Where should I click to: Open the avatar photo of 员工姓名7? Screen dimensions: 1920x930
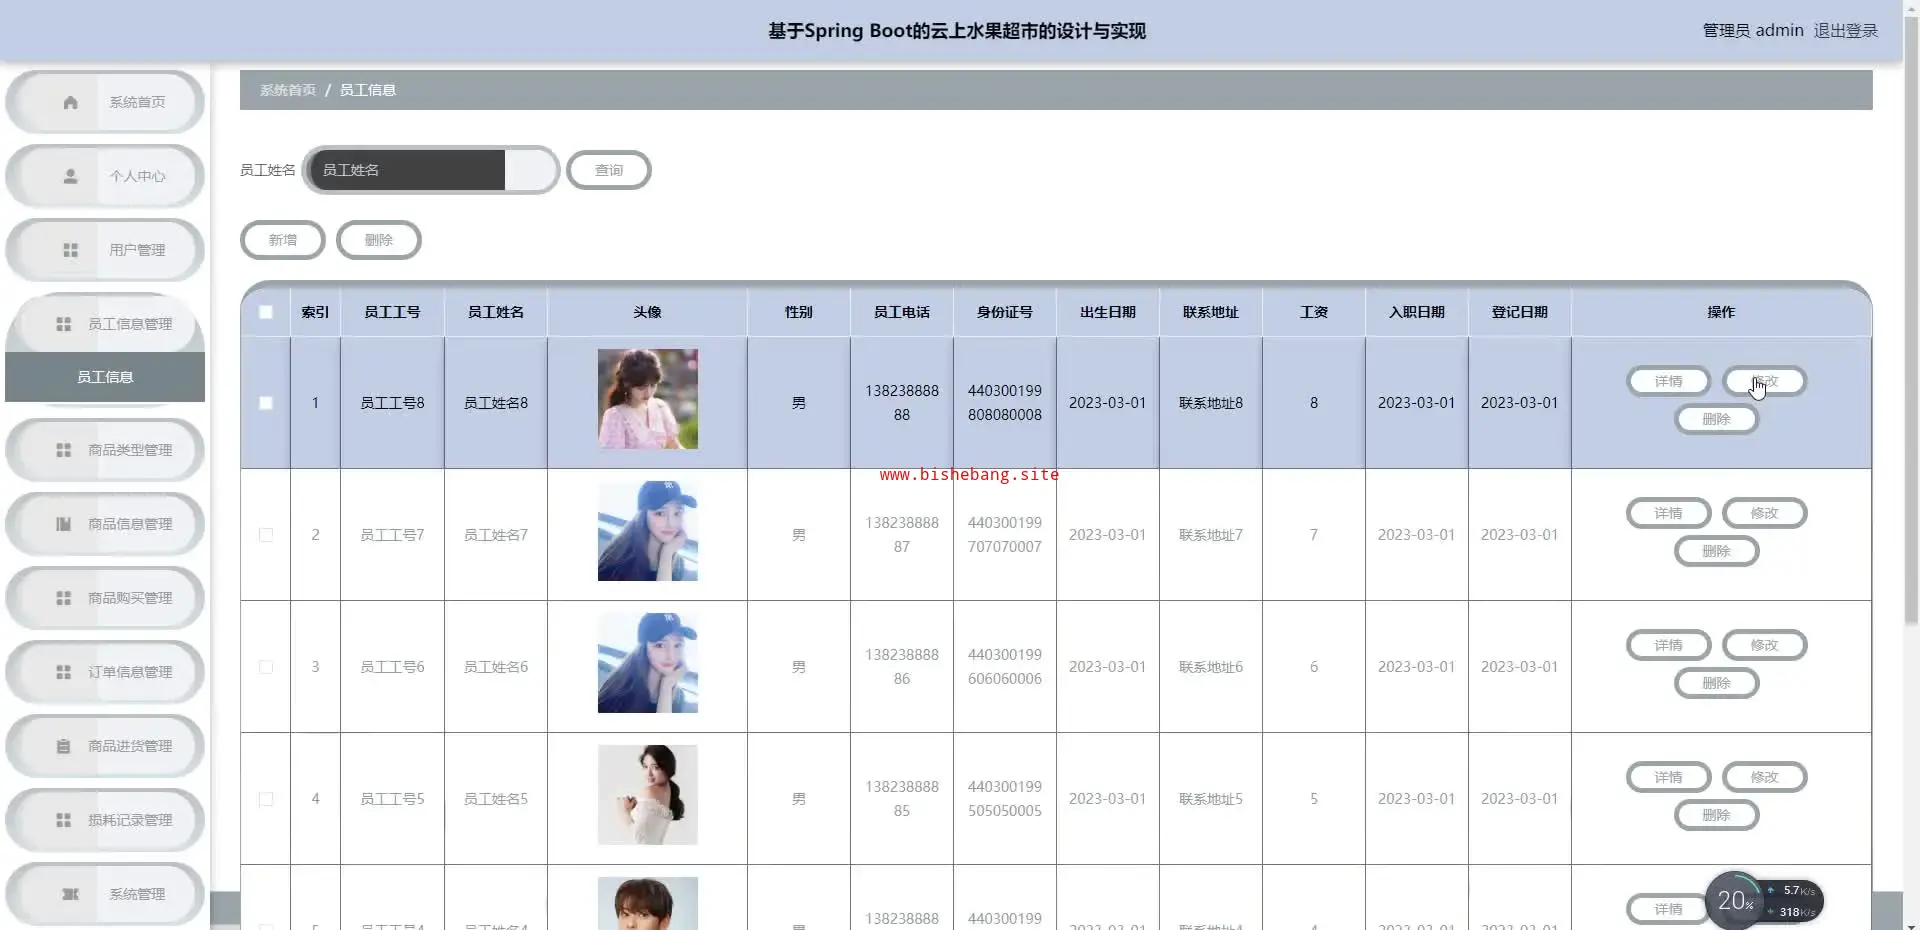click(x=648, y=531)
